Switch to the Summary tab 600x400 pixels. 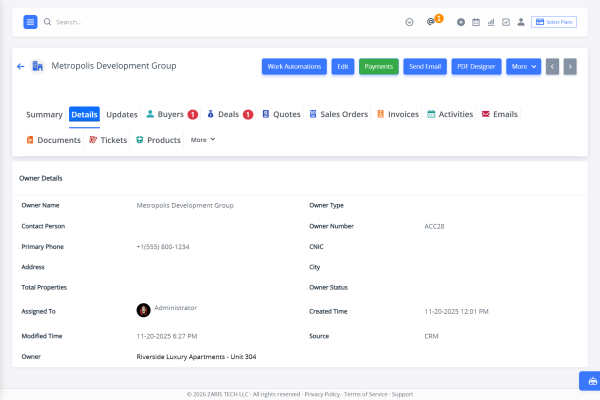click(44, 114)
